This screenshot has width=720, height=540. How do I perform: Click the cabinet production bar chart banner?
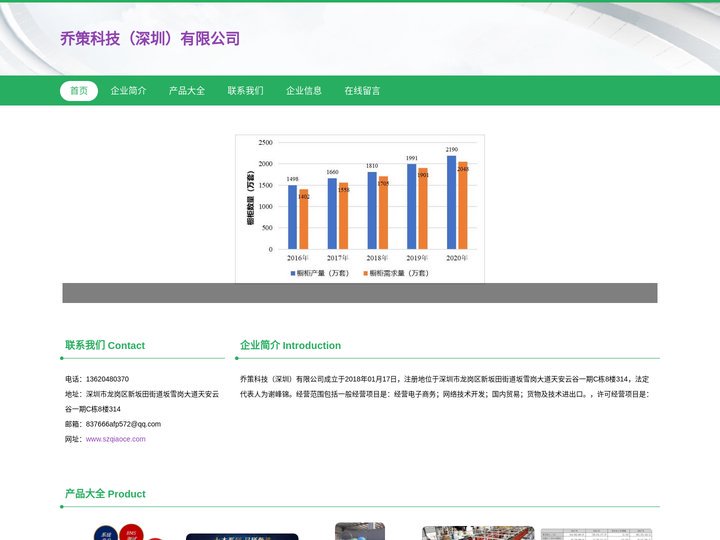(360, 209)
